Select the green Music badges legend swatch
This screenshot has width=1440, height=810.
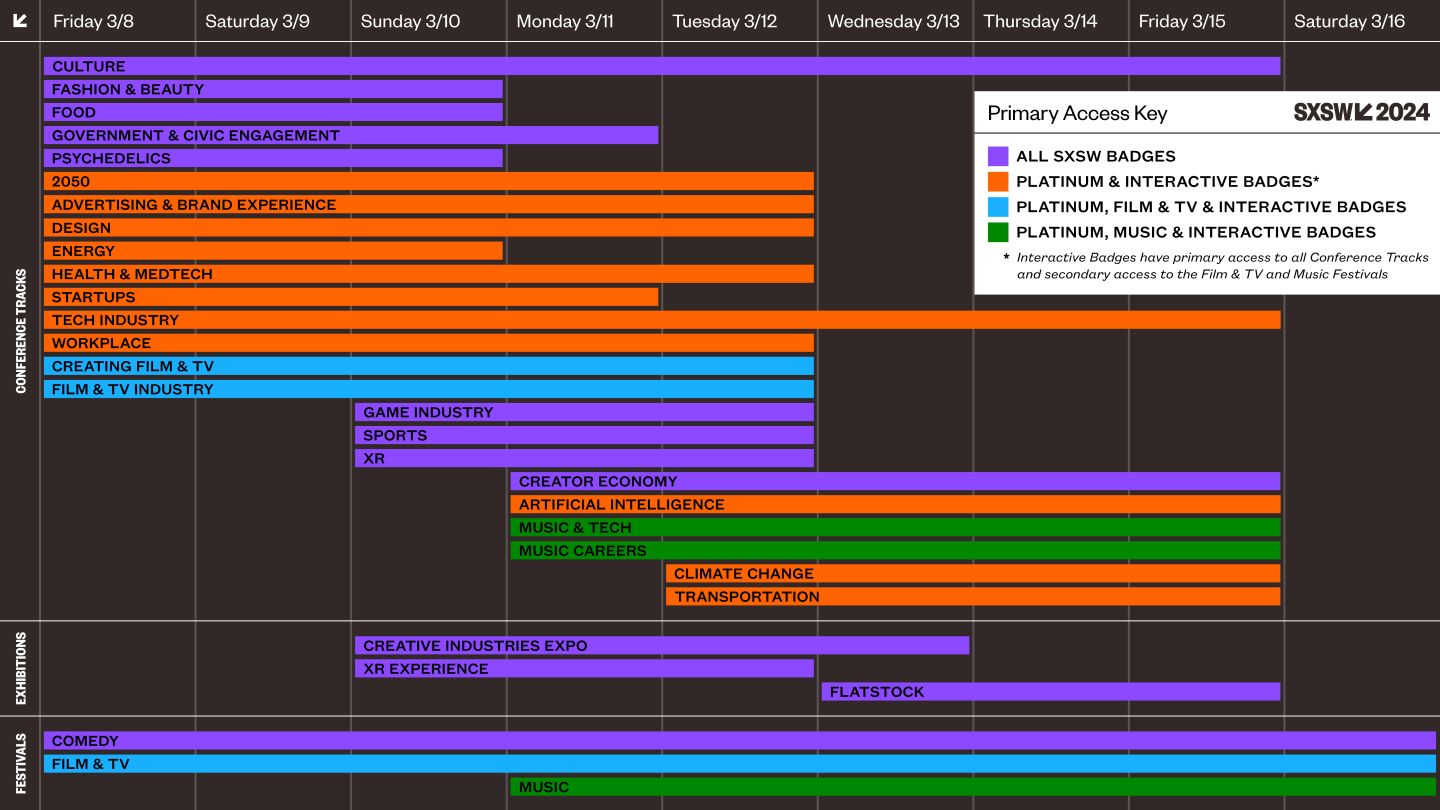[x=998, y=232]
